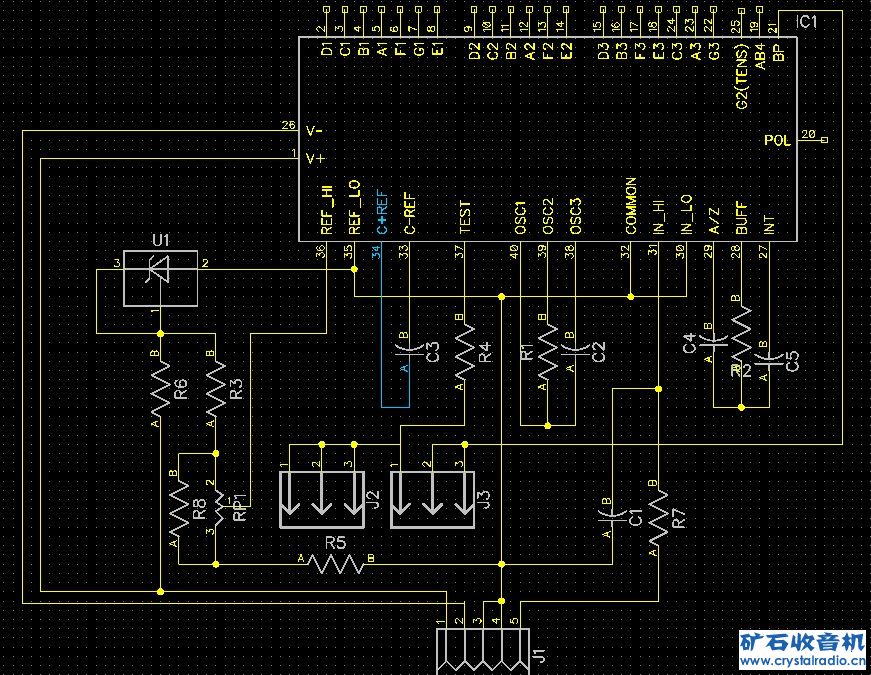This screenshot has width=871, height=675.
Task: Click the IN_LO pin label
Action: 686,214
